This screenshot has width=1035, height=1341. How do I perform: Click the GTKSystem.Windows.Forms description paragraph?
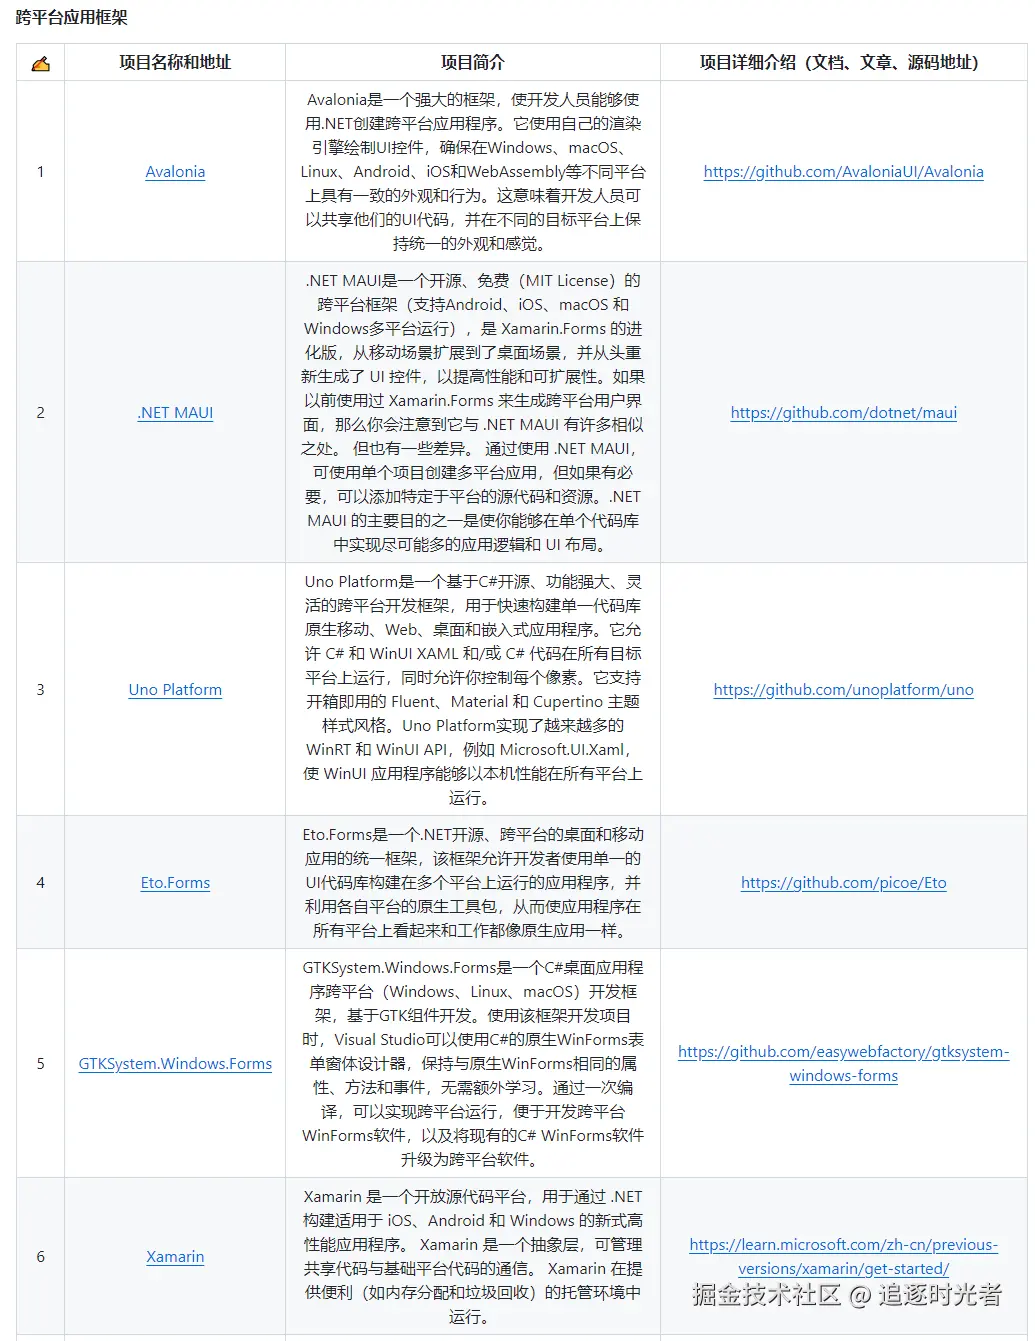[x=473, y=1064]
